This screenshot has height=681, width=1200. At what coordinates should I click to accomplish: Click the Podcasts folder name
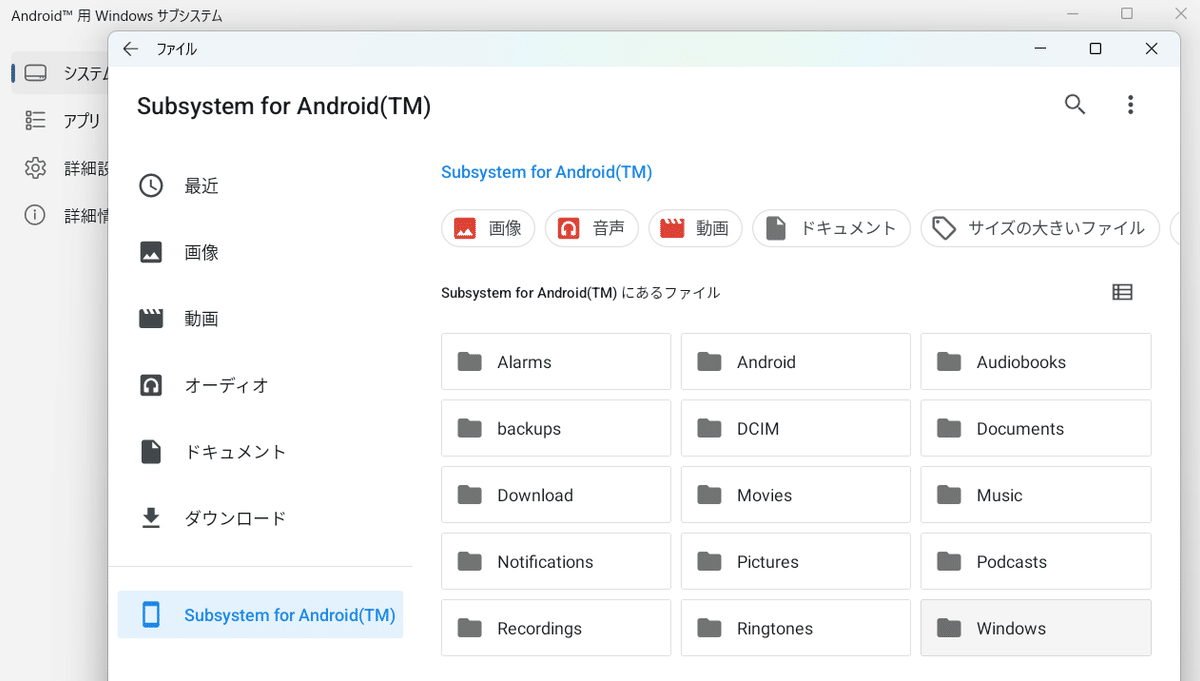pyautogui.click(x=1012, y=562)
